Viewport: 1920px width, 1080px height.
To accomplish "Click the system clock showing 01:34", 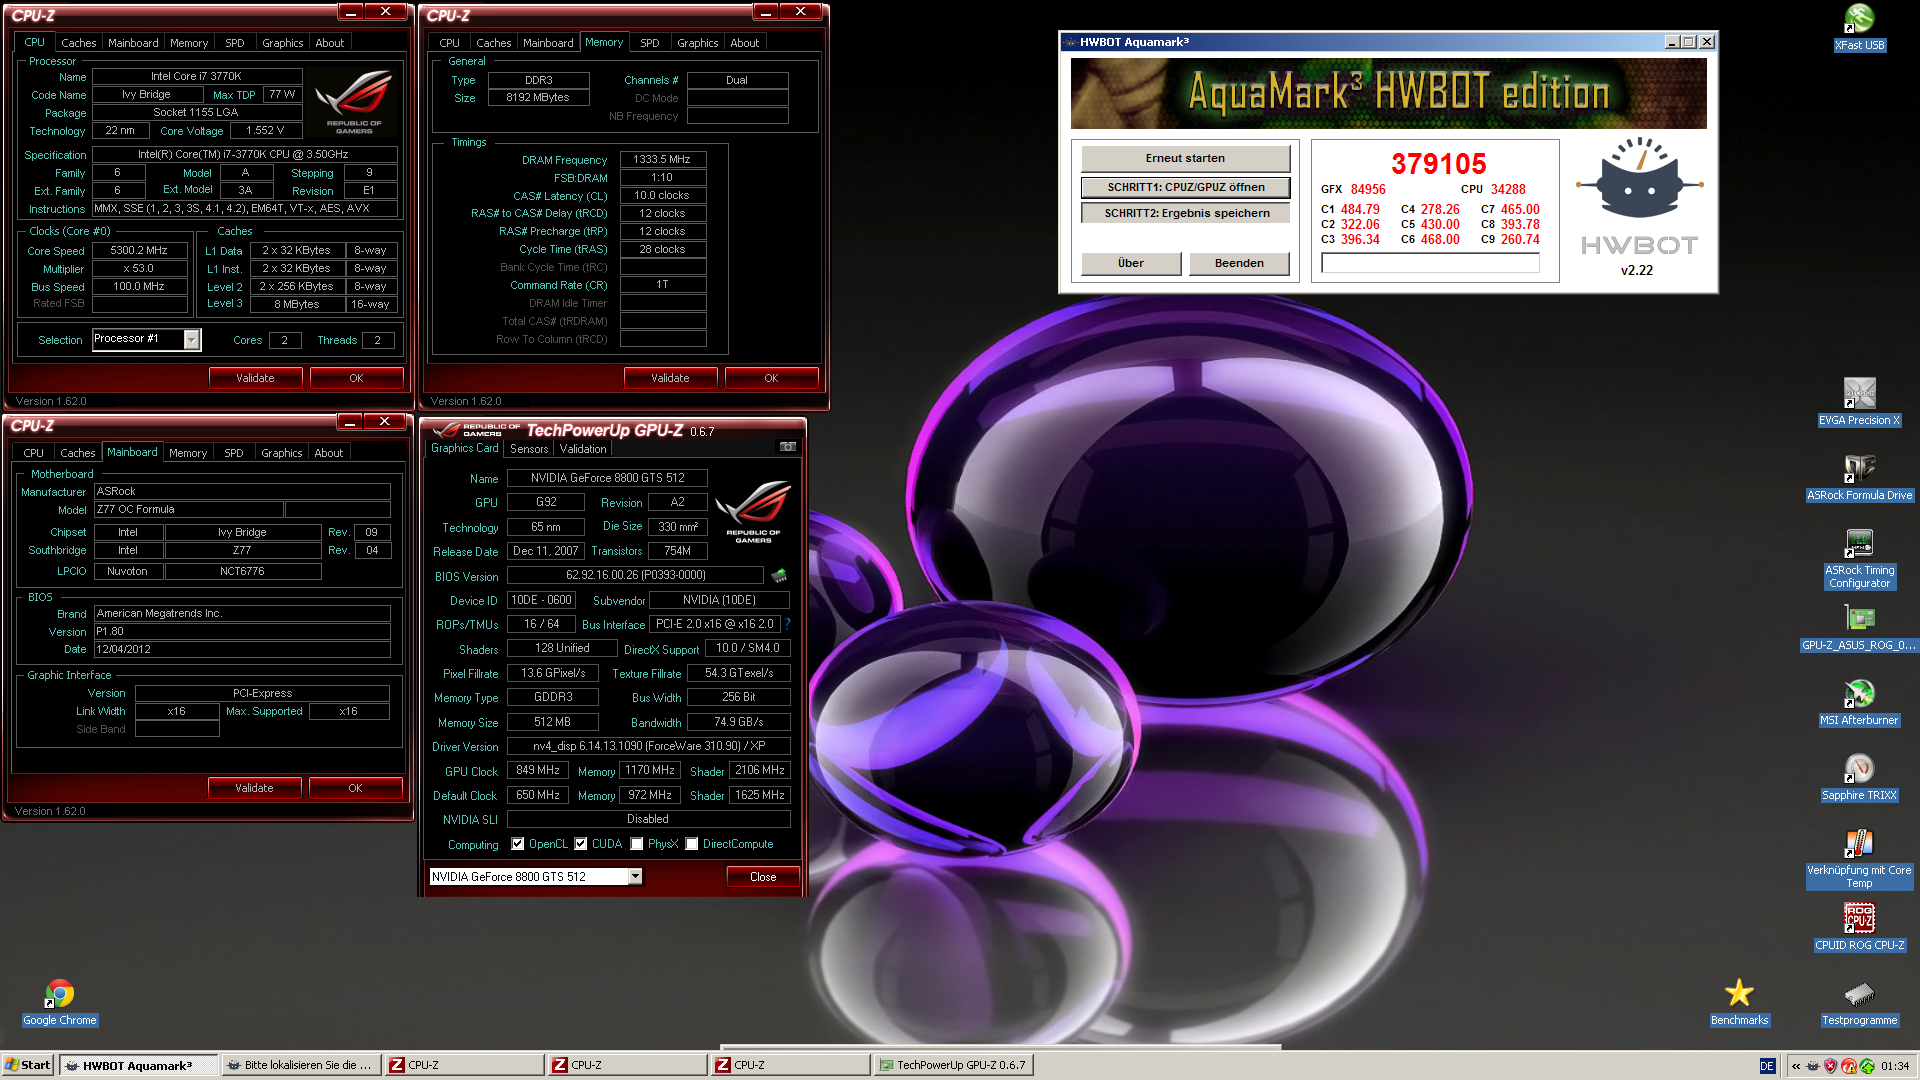I will [1895, 1066].
